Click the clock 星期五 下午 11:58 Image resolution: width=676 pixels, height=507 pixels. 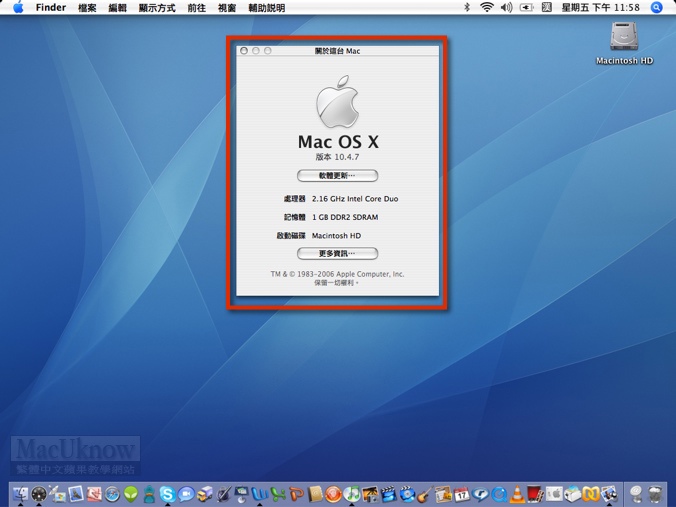click(601, 7)
